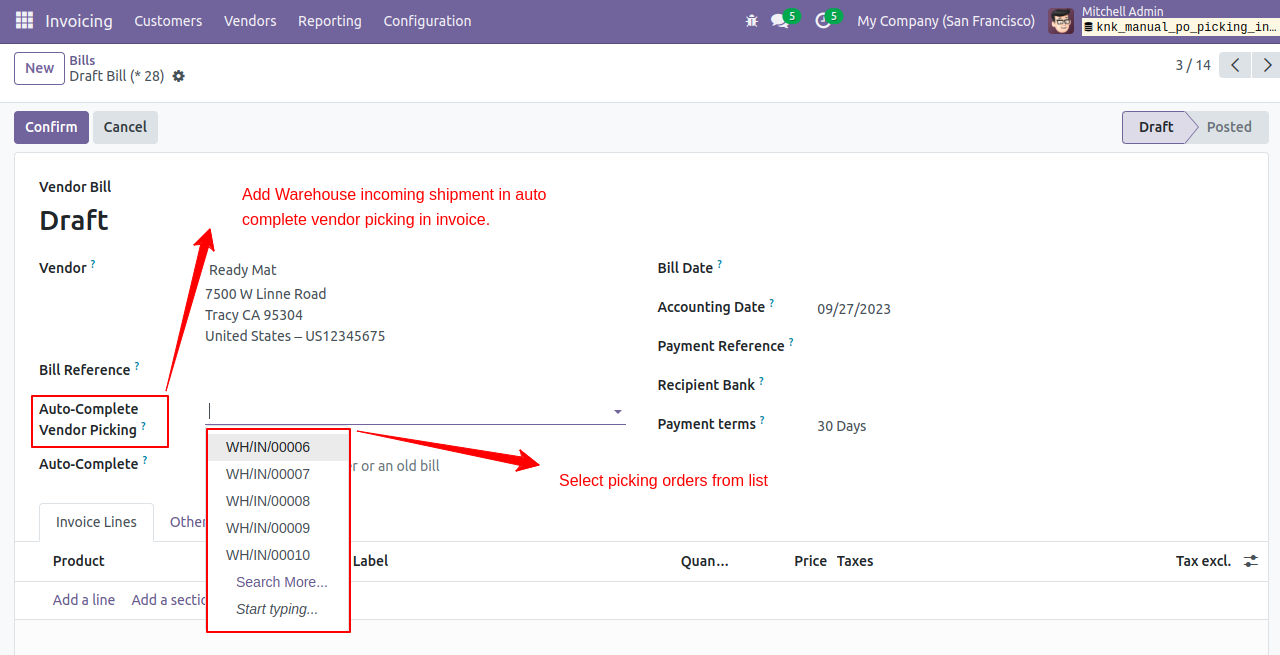
Task: Switch to the Invoice Lines tab
Action: [x=96, y=522]
